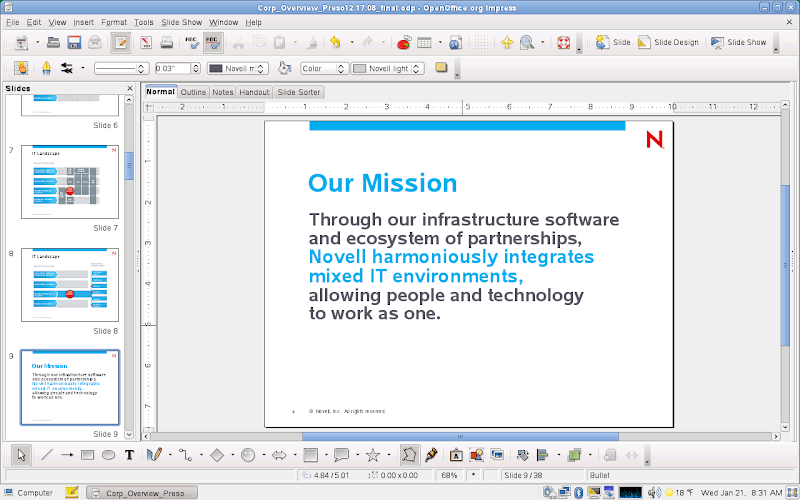
Task: Activate the Select arrow tool
Action: point(21,455)
